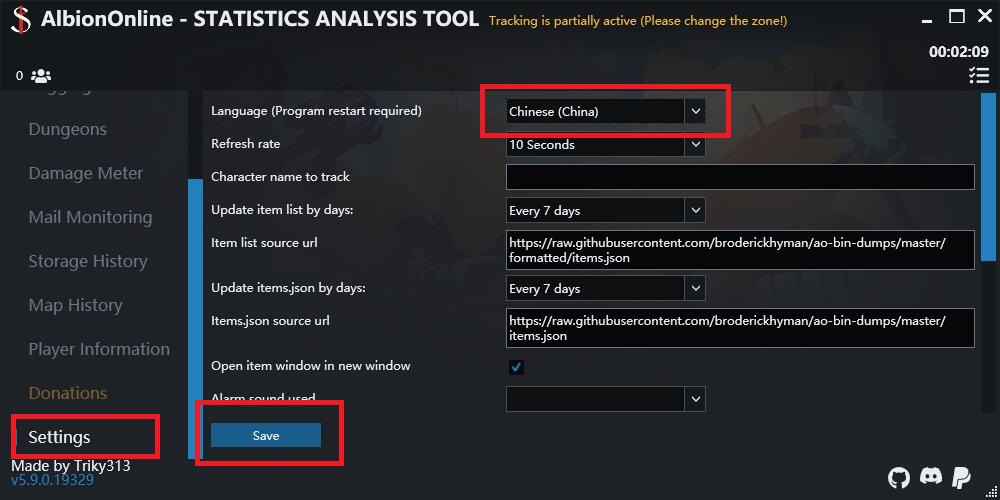
Task: Maximize the application window
Action: pyautogui.click(x=957, y=17)
